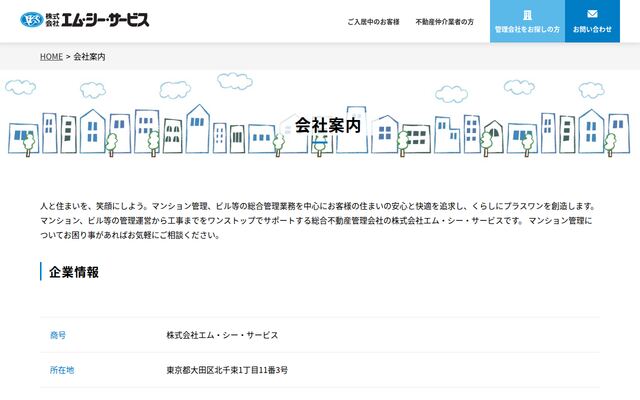The height and width of the screenshot is (400, 640).
Task: Click the 管理会社をお探しの方 button
Action: point(527,21)
